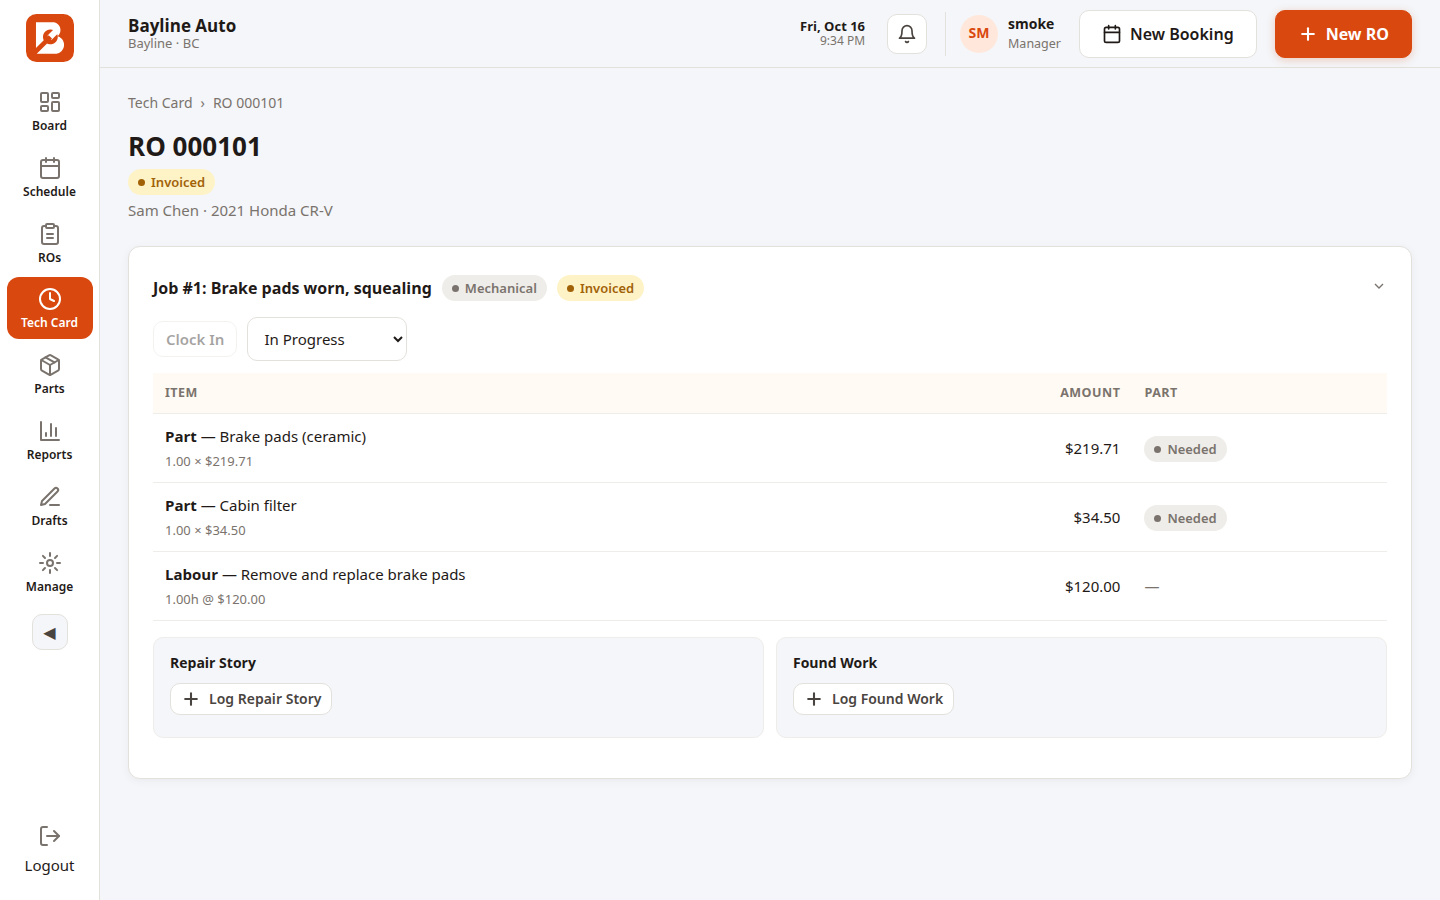Create a New Booking

pyautogui.click(x=1168, y=34)
